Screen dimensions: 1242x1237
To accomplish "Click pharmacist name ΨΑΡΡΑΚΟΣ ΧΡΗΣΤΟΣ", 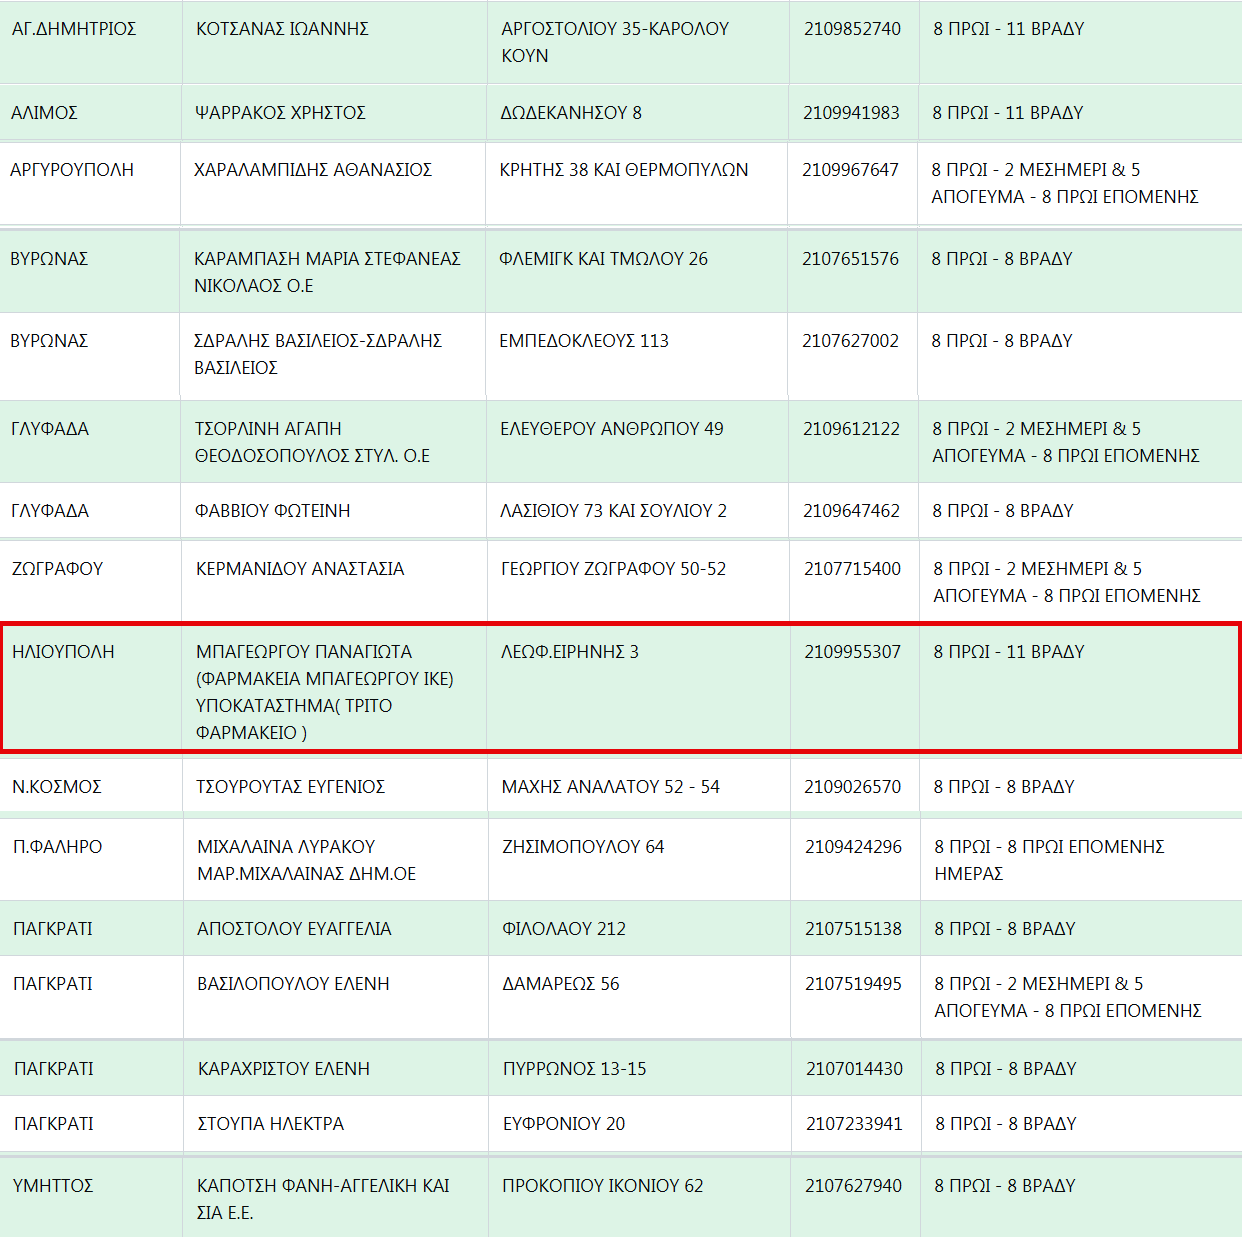I will [280, 113].
